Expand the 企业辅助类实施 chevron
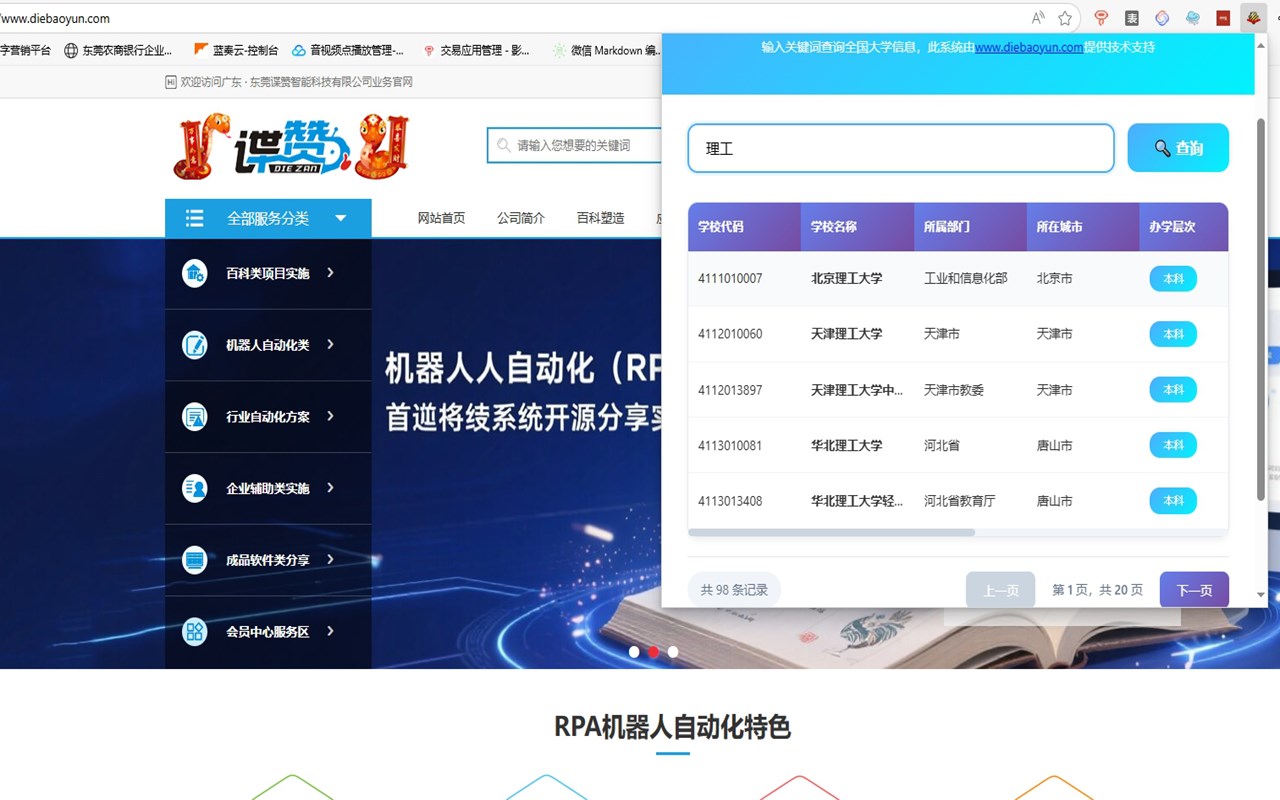 click(331, 488)
